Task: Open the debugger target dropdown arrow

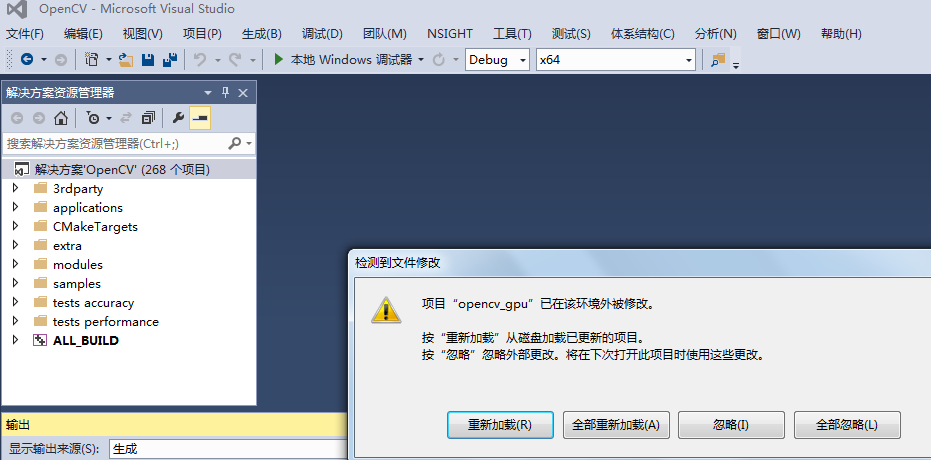Action: click(x=421, y=59)
